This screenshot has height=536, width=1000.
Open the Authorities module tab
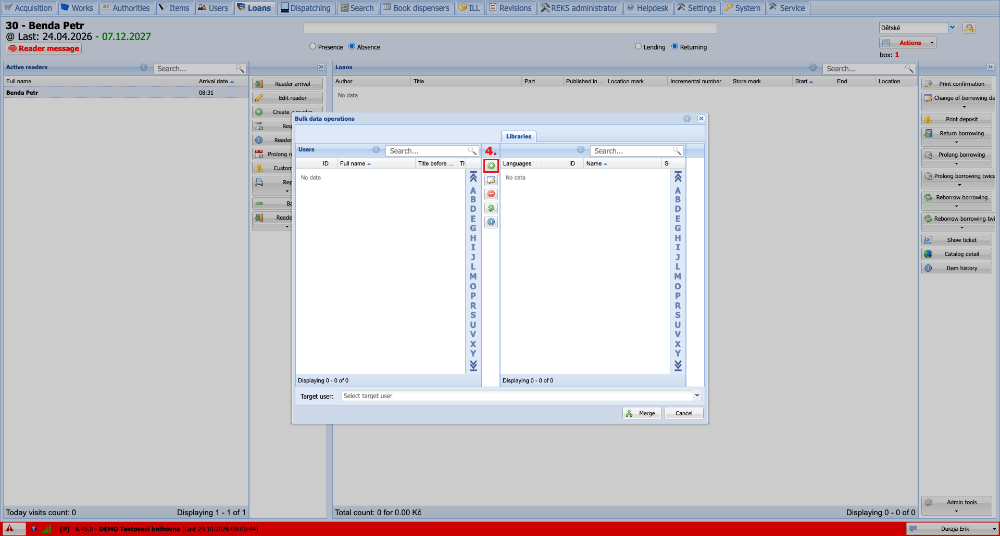(126, 8)
